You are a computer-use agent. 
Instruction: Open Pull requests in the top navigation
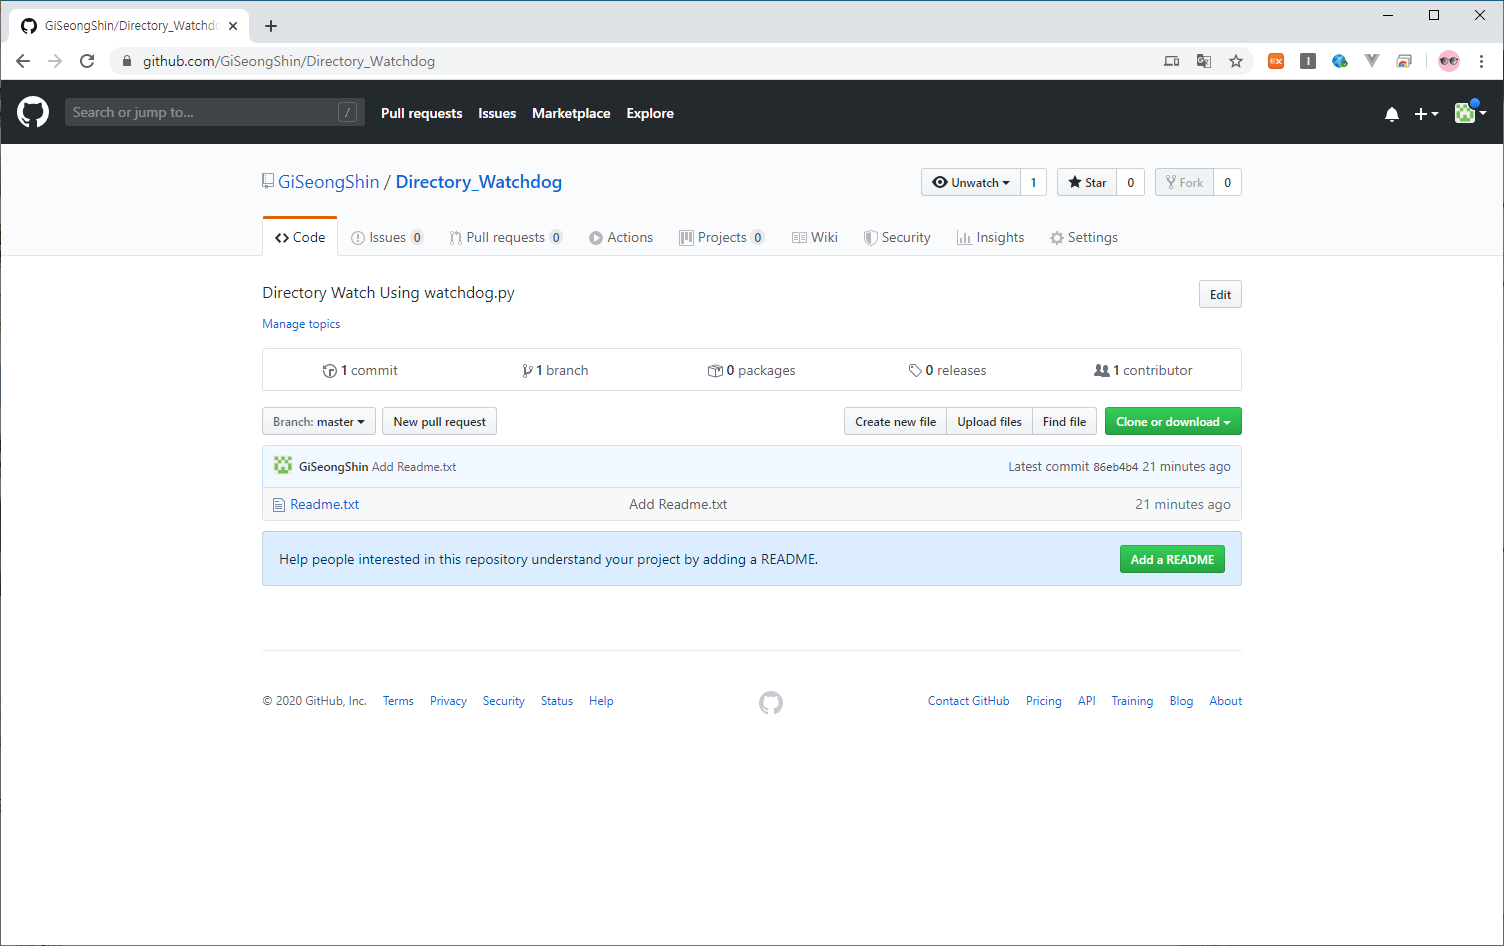[x=421, y=113]
